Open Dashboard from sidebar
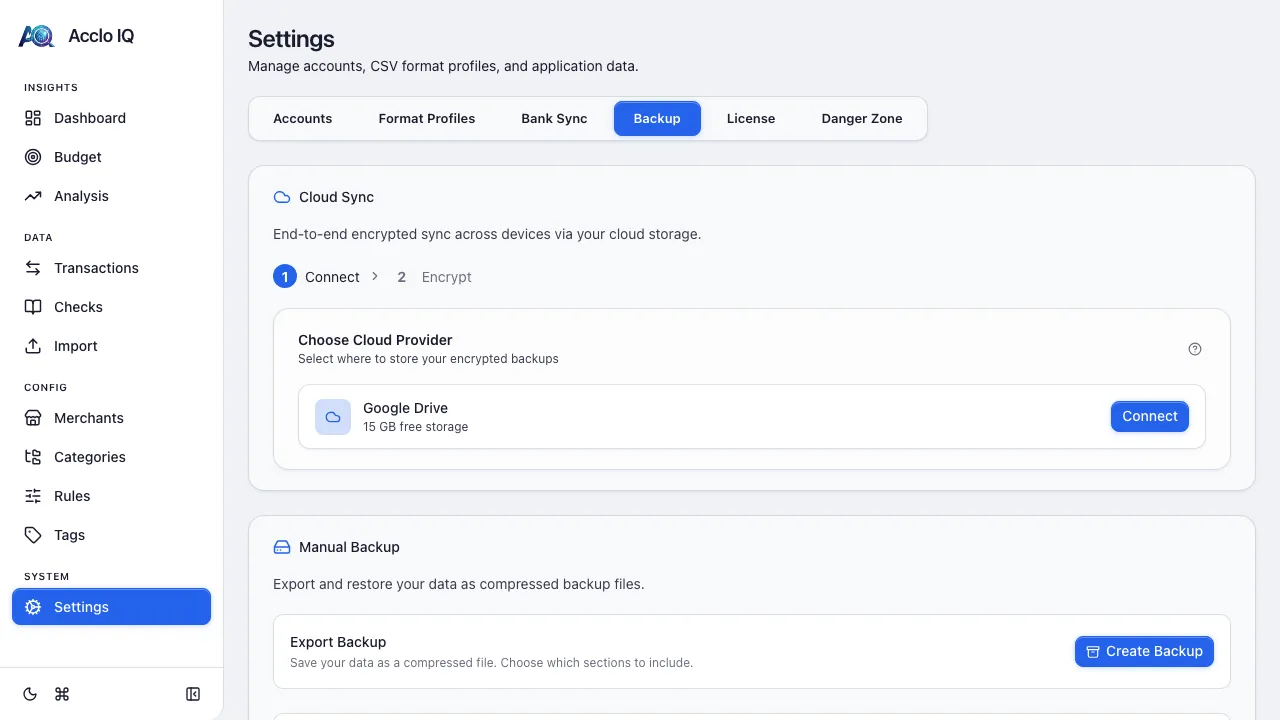1280x720 pixels. (x=111, y=118)
